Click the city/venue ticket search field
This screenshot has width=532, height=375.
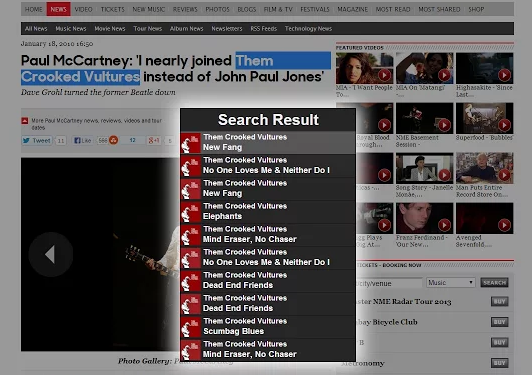389,283
